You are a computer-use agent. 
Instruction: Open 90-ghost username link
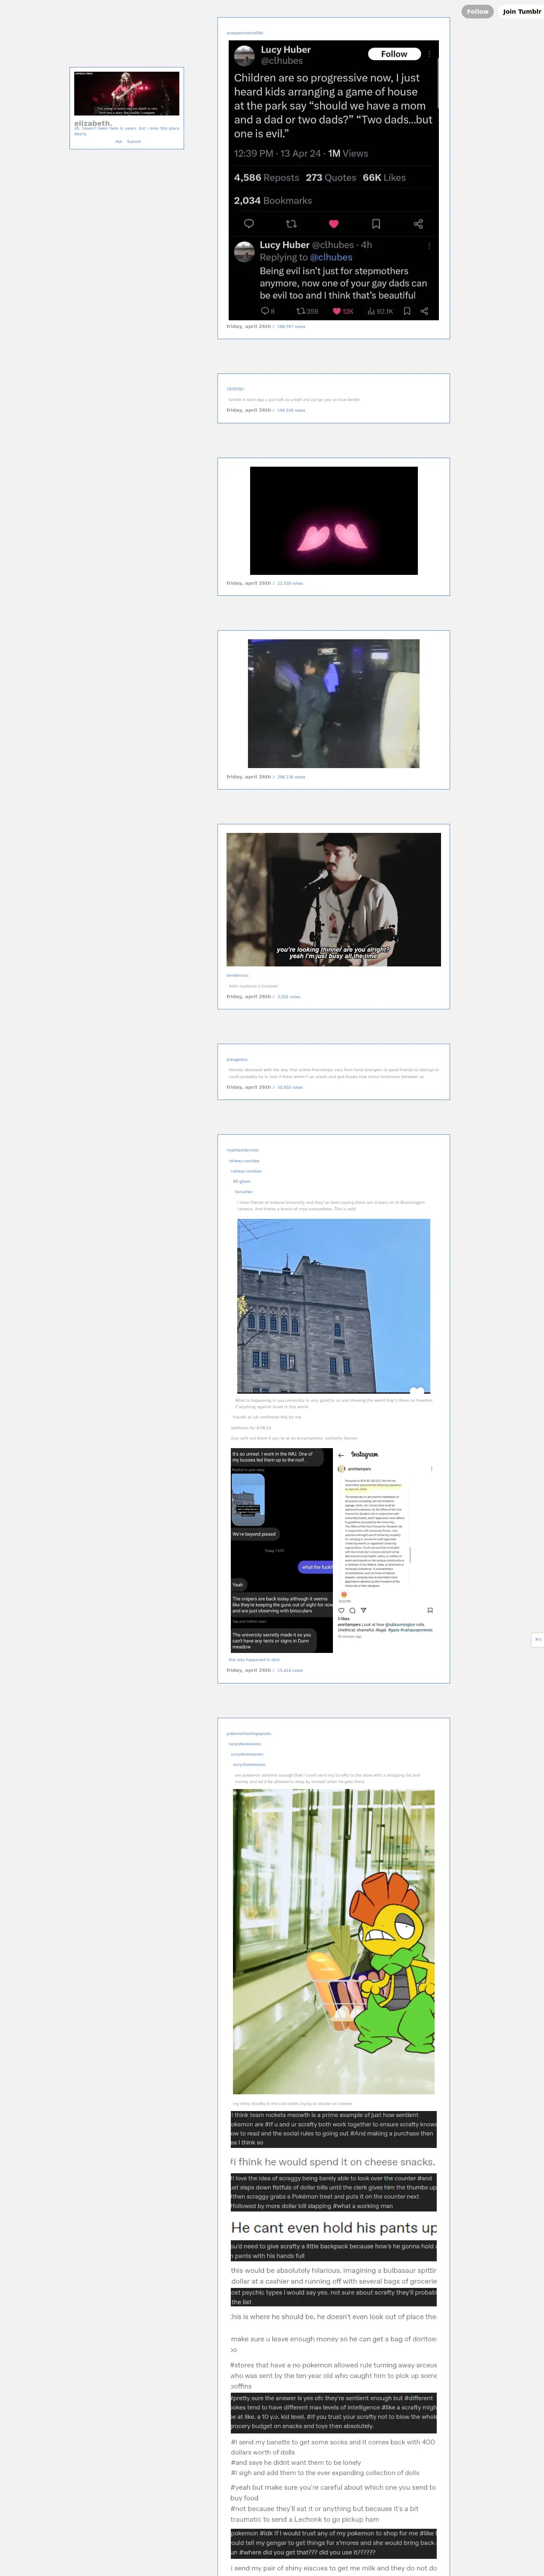tap(242, 1181)
